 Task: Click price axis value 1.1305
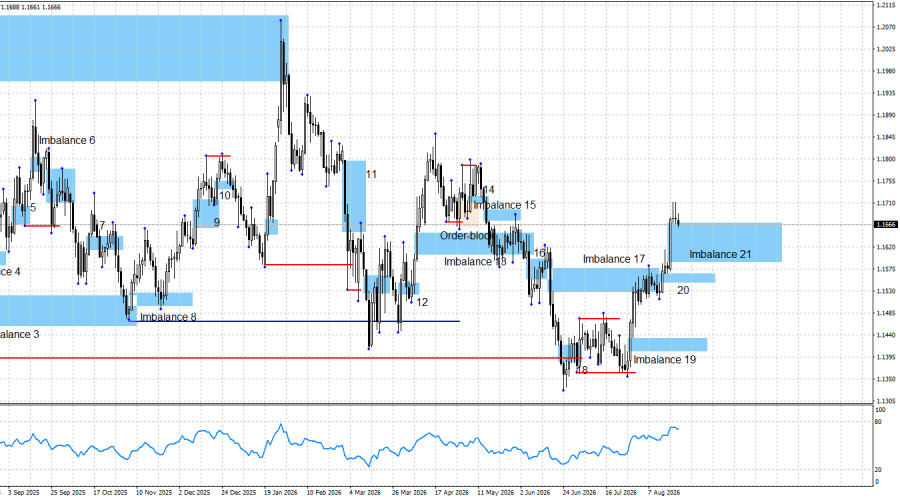886,401
